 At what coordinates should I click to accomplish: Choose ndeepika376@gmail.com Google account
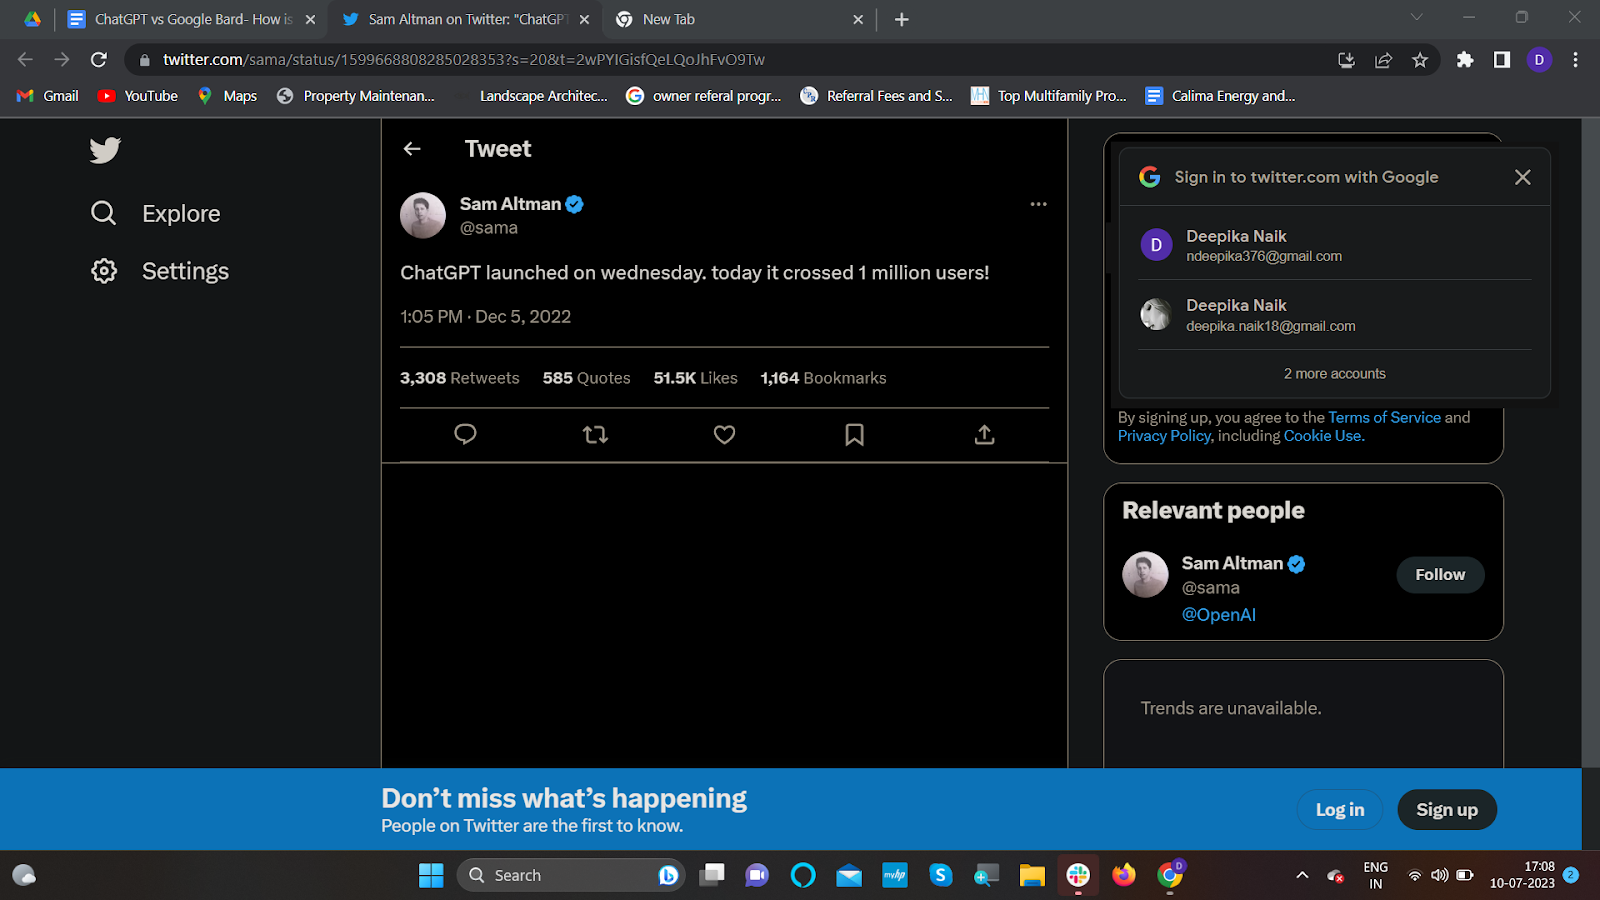[x=1335, y=245]
